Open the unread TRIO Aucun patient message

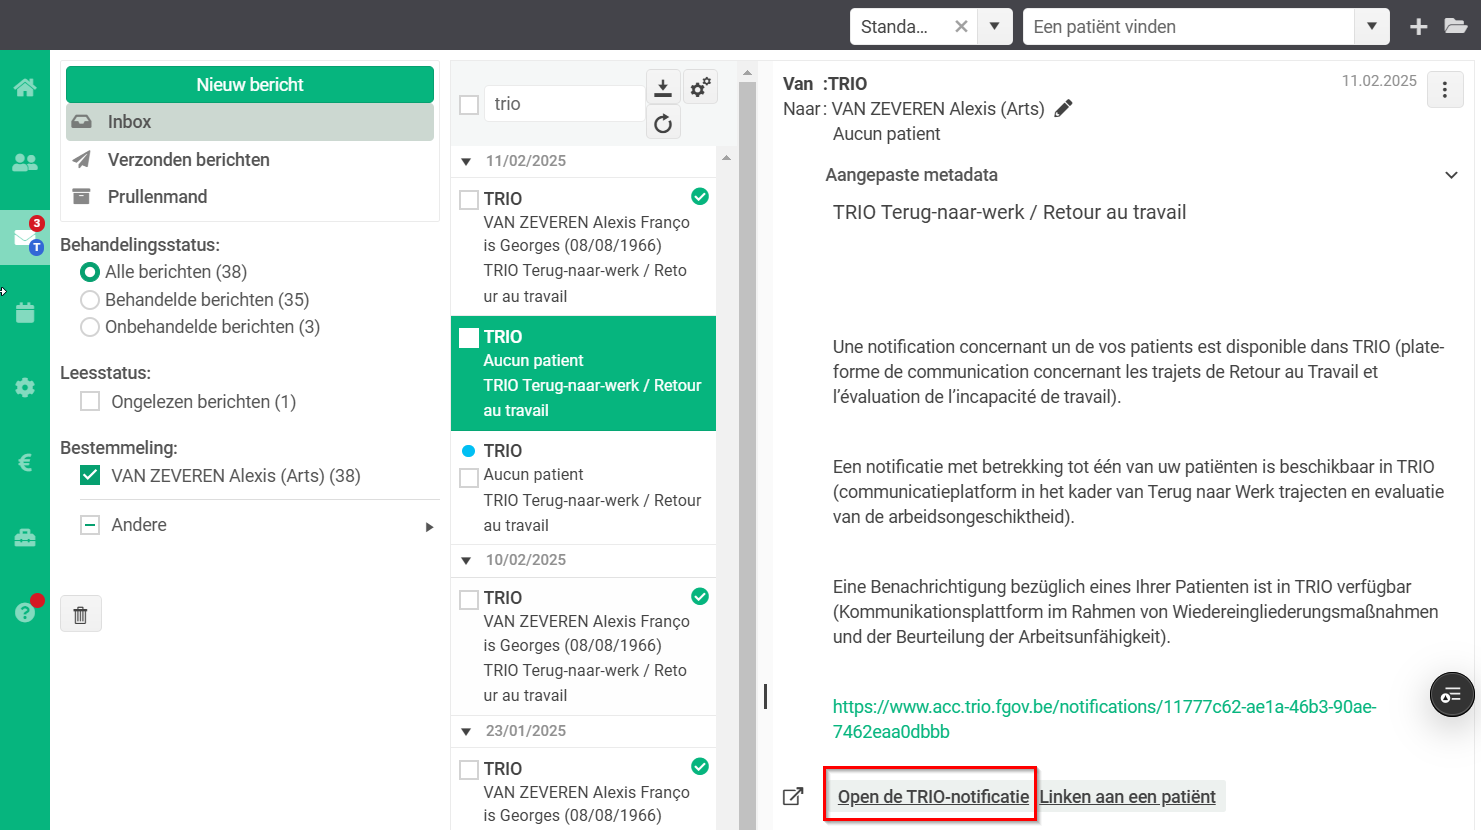click(x=583, y=488)
